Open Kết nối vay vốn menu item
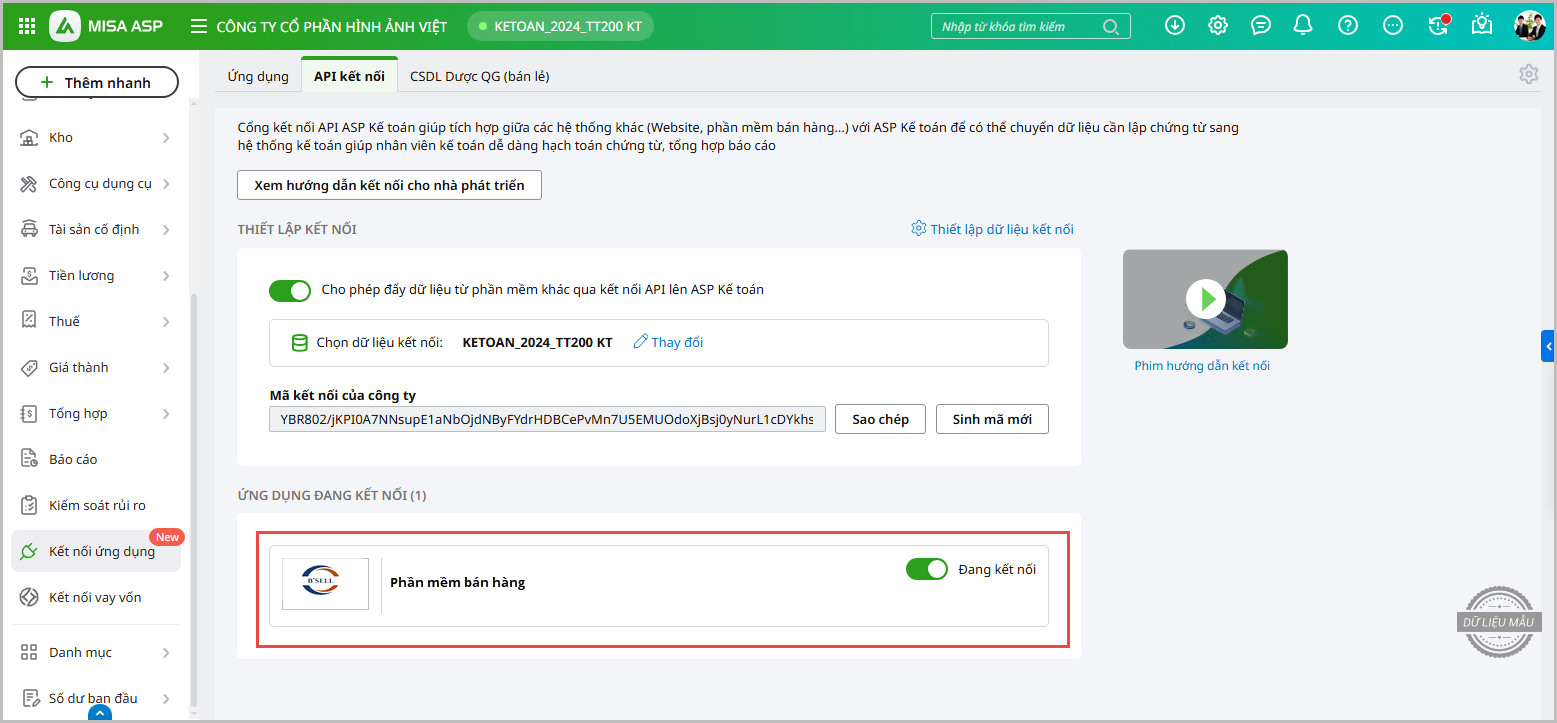Viewport: 1557px width, 723px height. (x=95, y=597)
